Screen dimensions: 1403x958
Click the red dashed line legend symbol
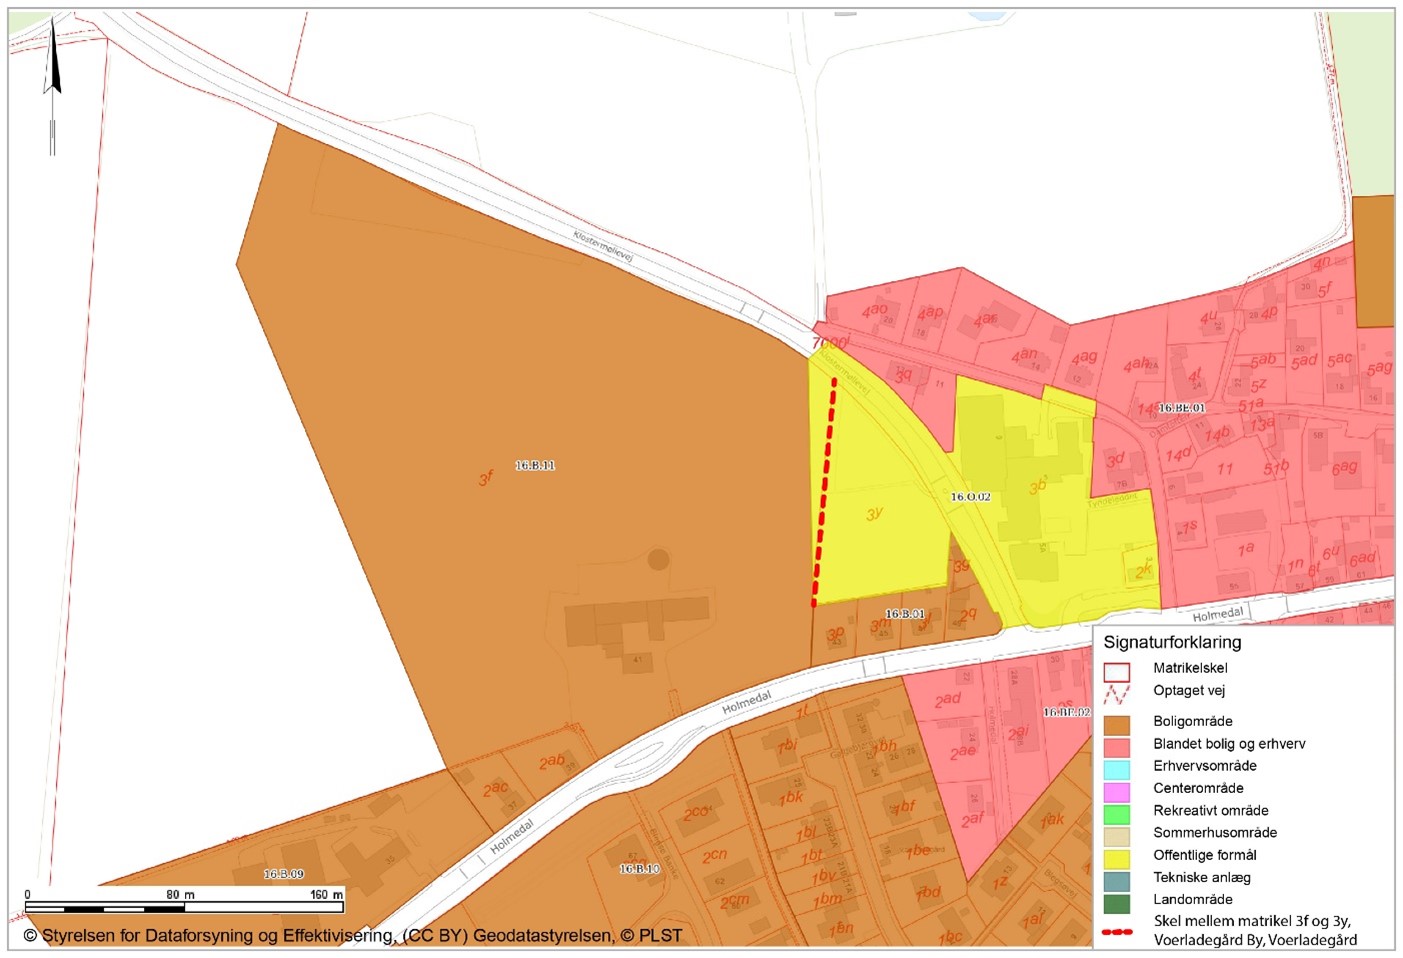(x=1116, y=931)
